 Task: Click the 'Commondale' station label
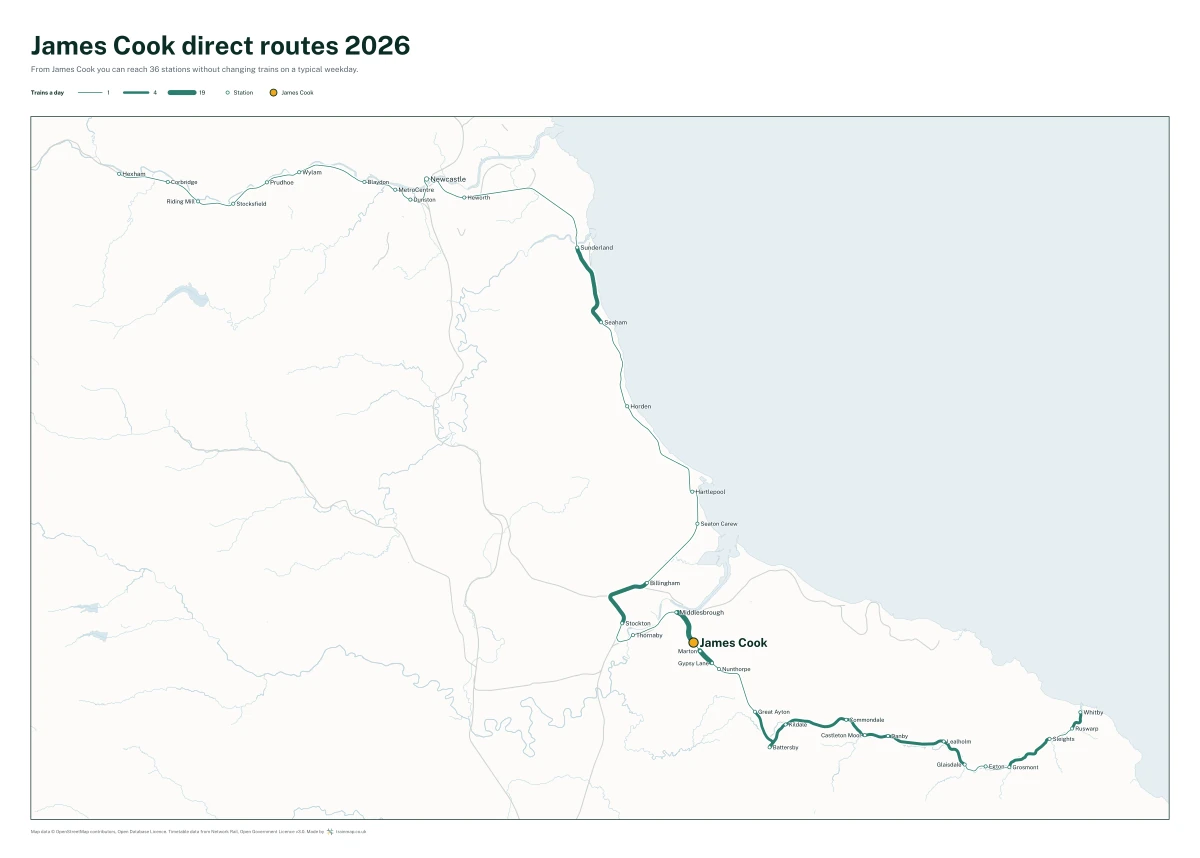click(867, 720)
